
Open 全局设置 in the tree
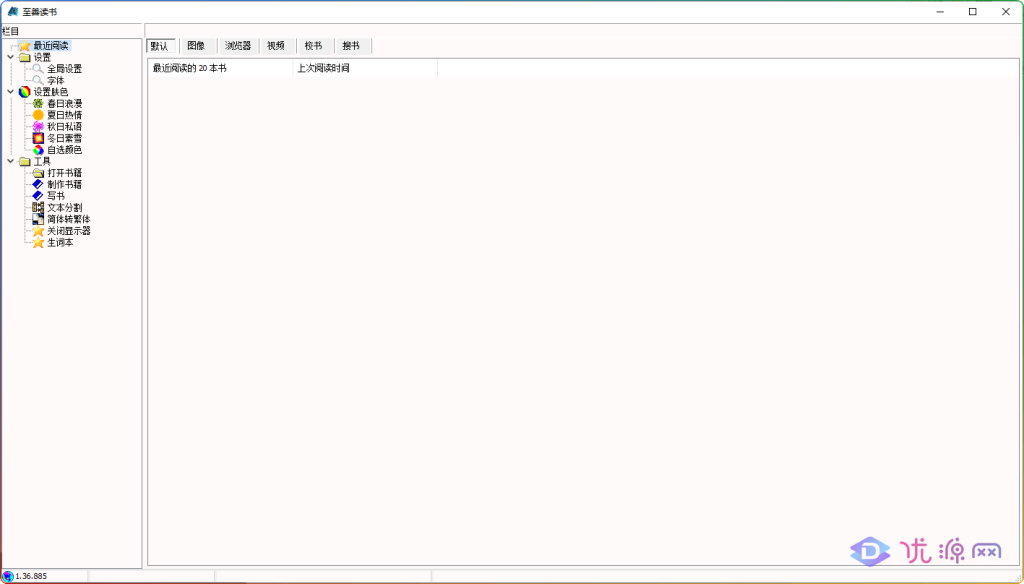(x=64, y=69)
